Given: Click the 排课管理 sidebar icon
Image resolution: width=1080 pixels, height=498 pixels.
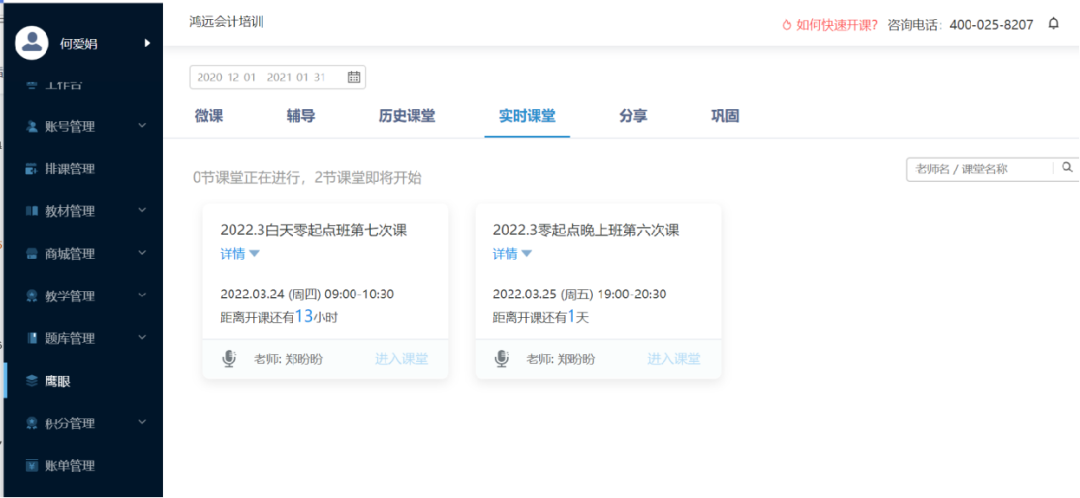Looking at the screenshot, I should [x=31, y=168].
